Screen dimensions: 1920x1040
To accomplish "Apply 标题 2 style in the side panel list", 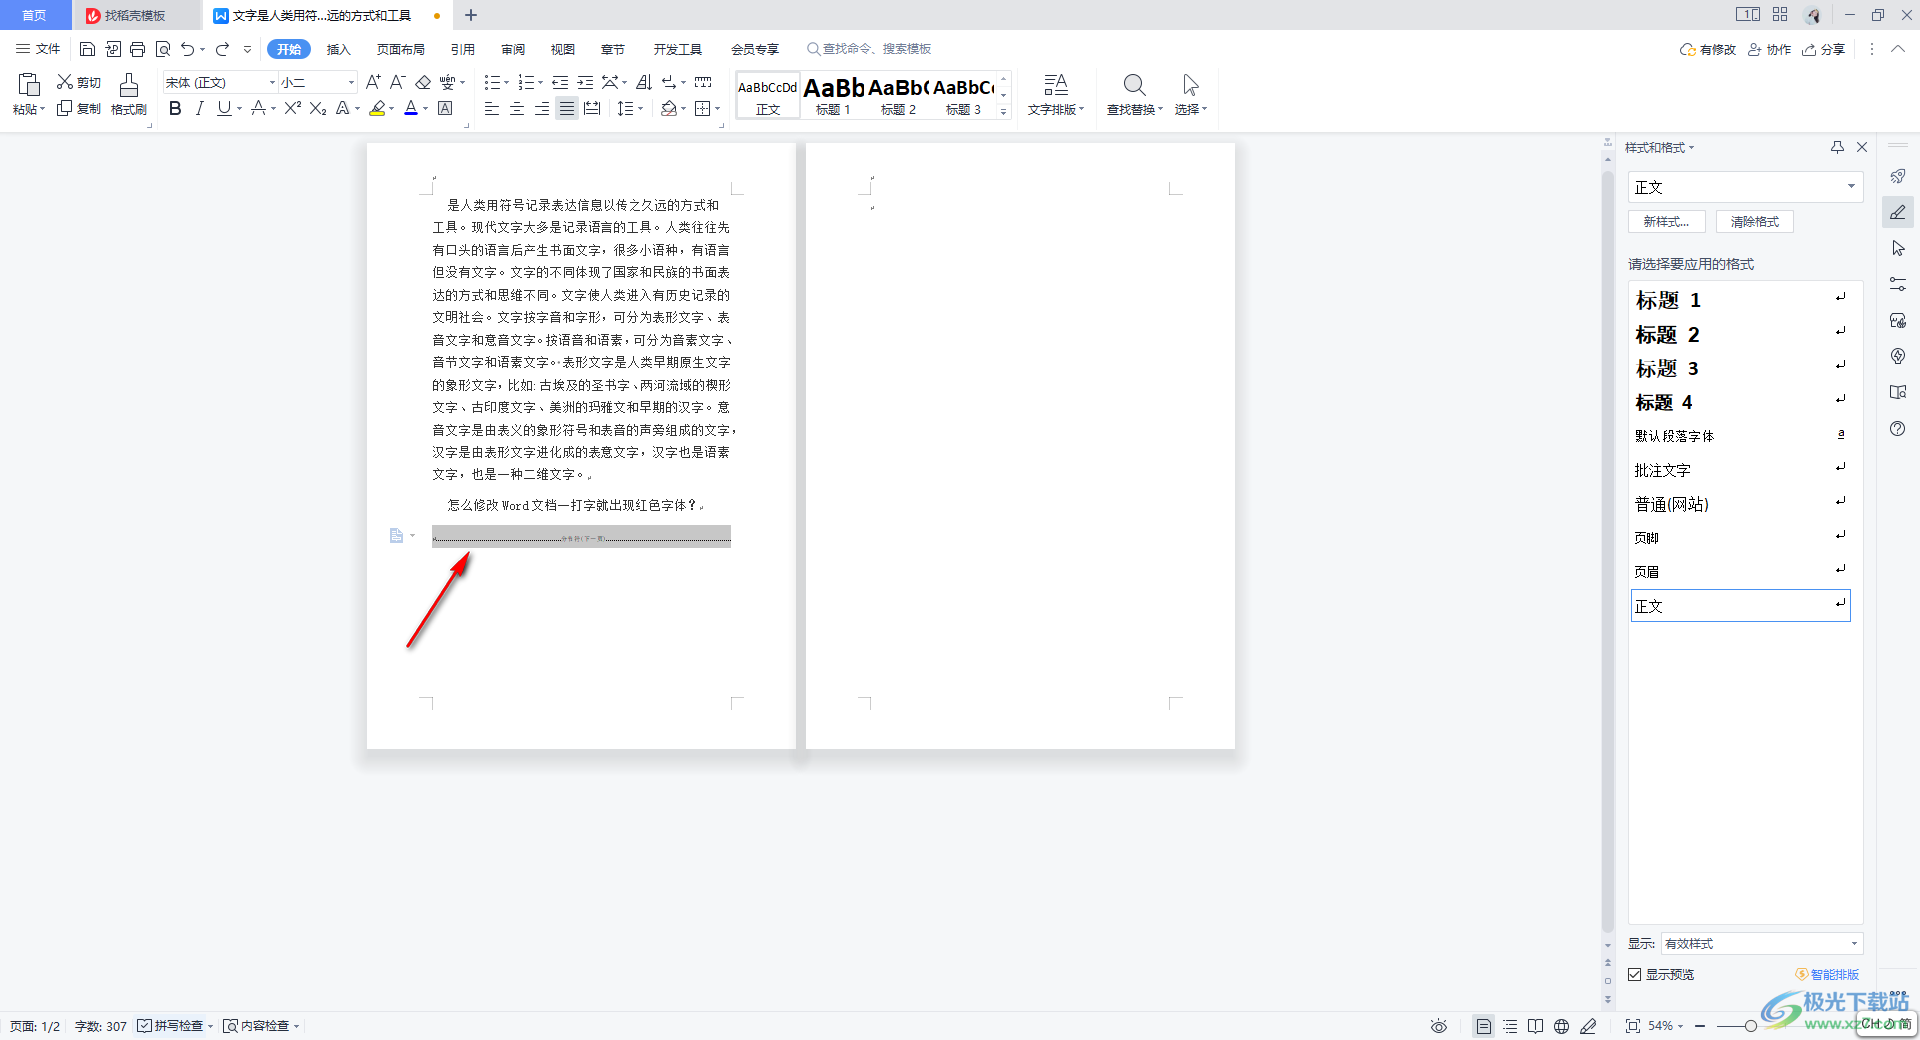I will click(1740, 334).
